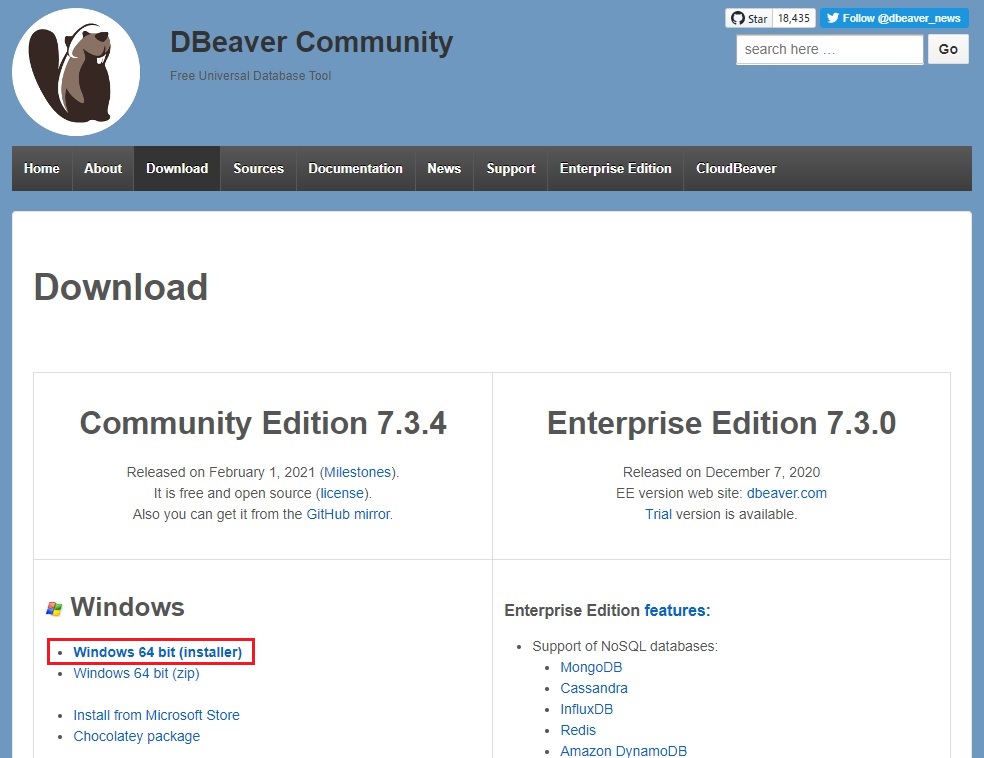
Task: Go to the About page
Action: (103, 168)
